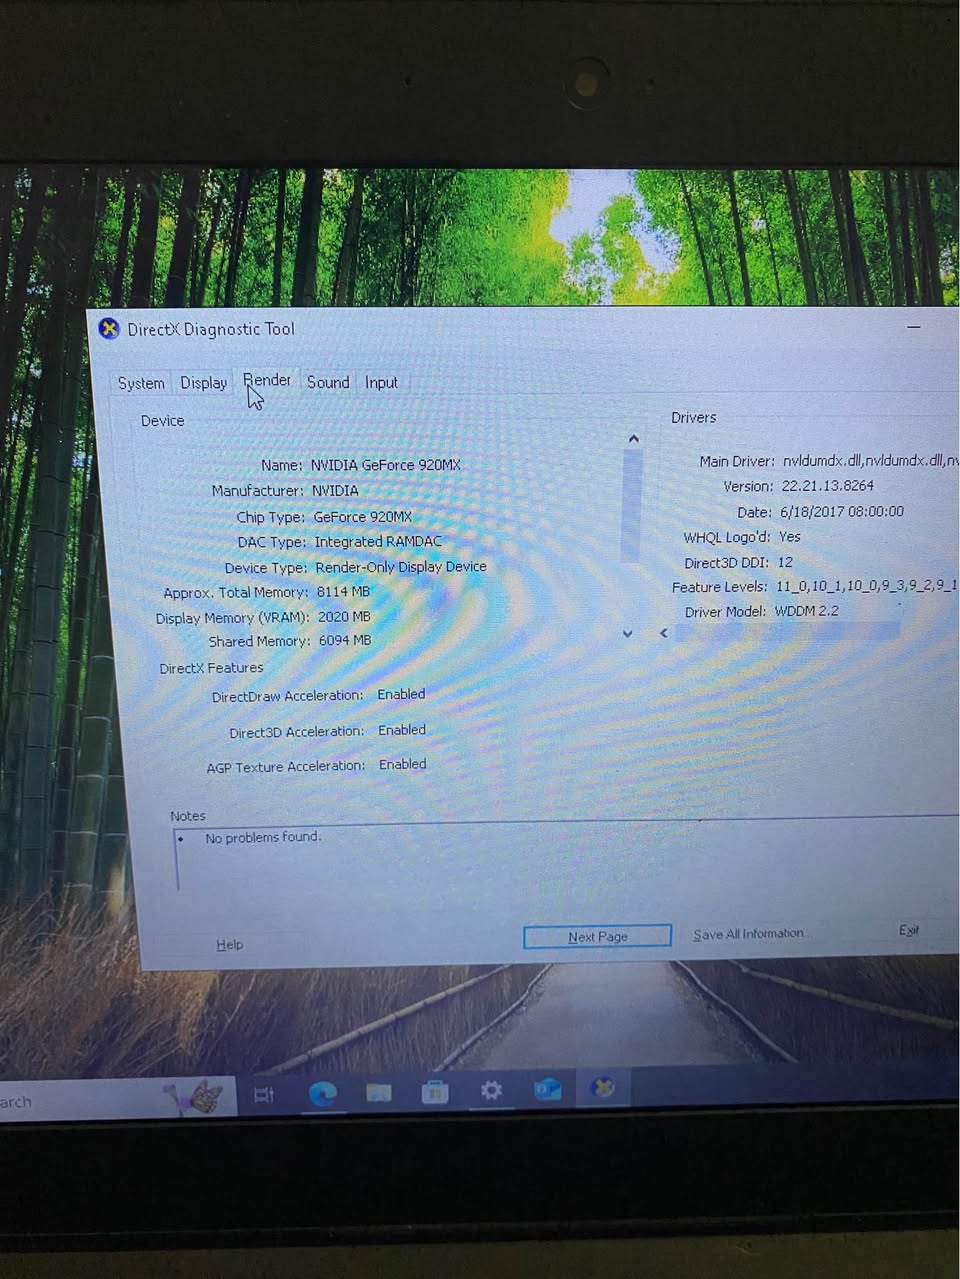Screen dimensions: 960x1279
Task: Click the 'Drivers' group label
Action: 694,418
